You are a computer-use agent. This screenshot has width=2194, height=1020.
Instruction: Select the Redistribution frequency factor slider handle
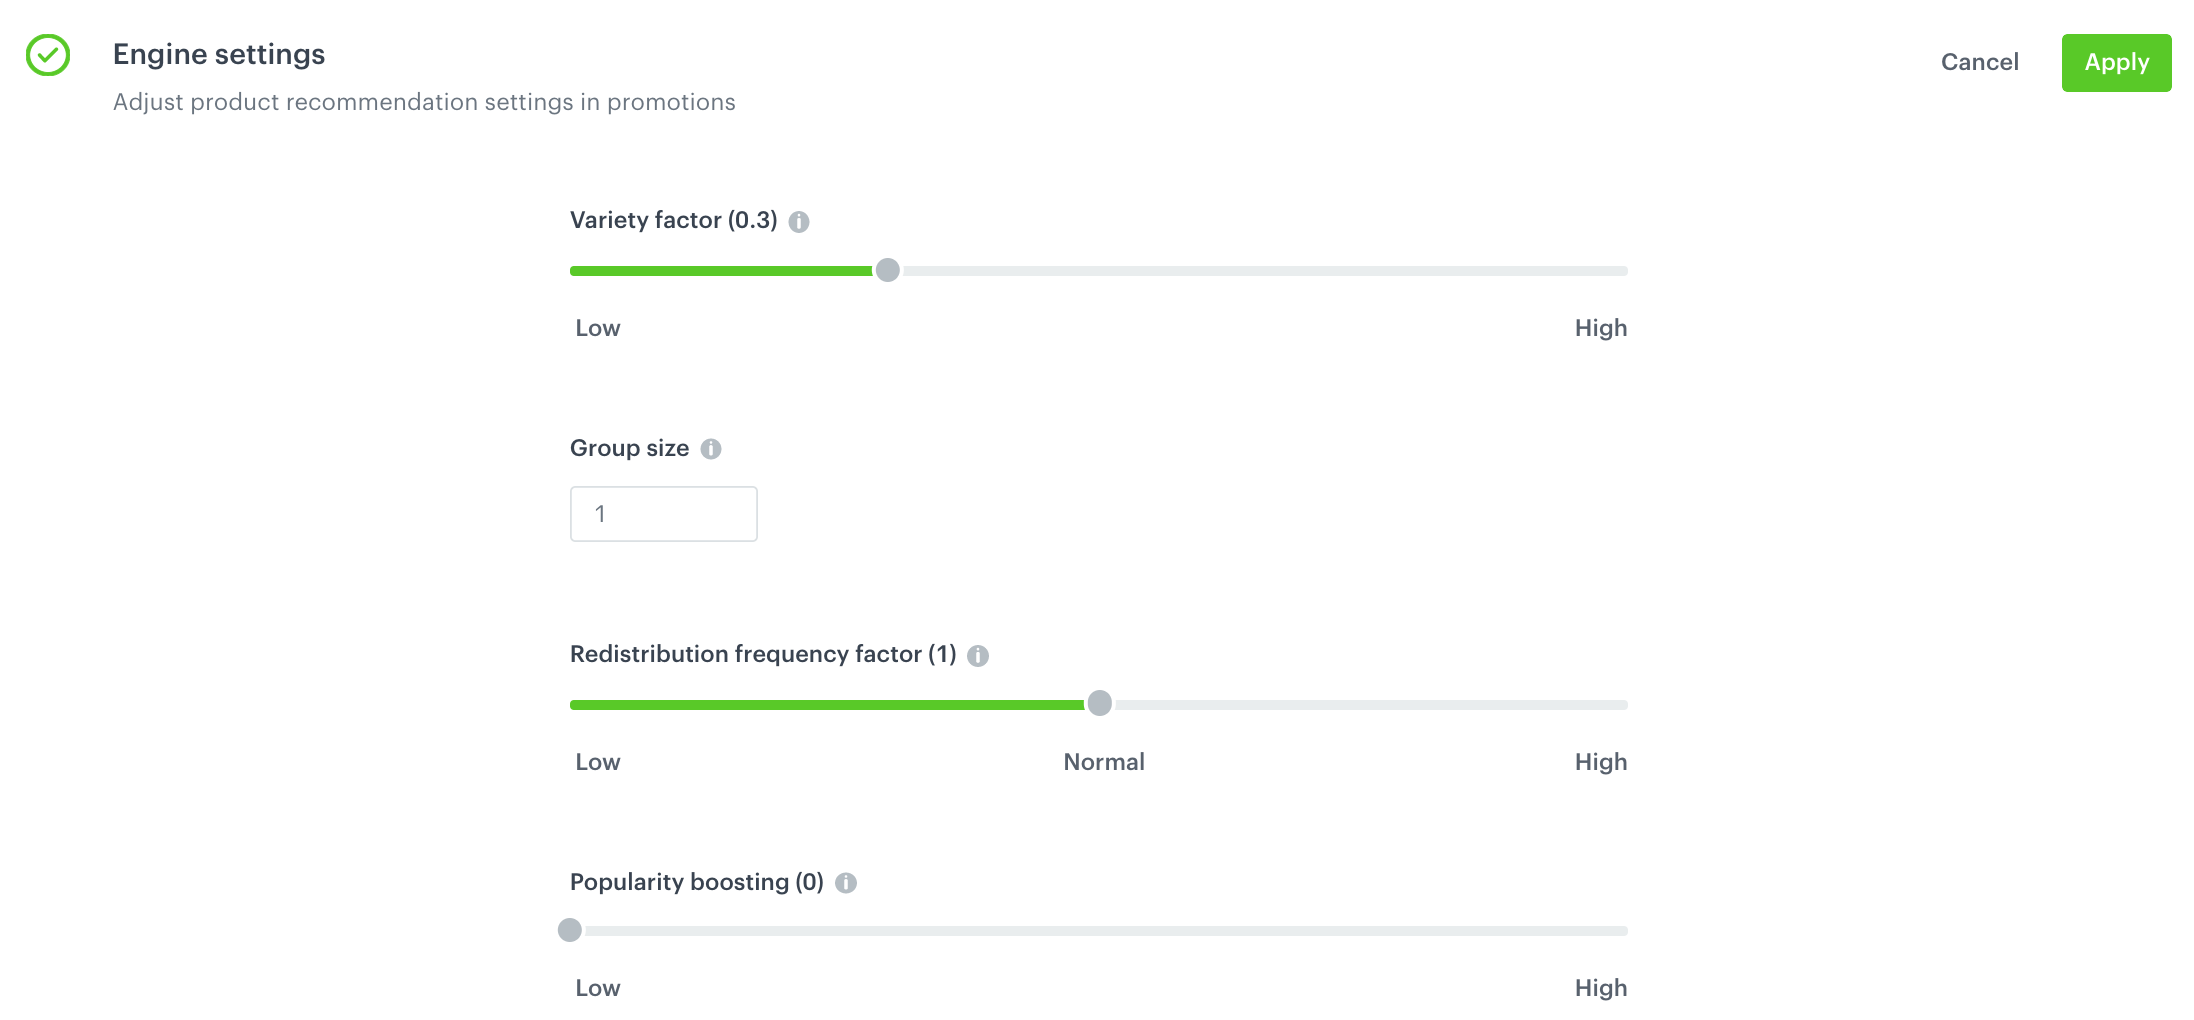(1101, 704)
